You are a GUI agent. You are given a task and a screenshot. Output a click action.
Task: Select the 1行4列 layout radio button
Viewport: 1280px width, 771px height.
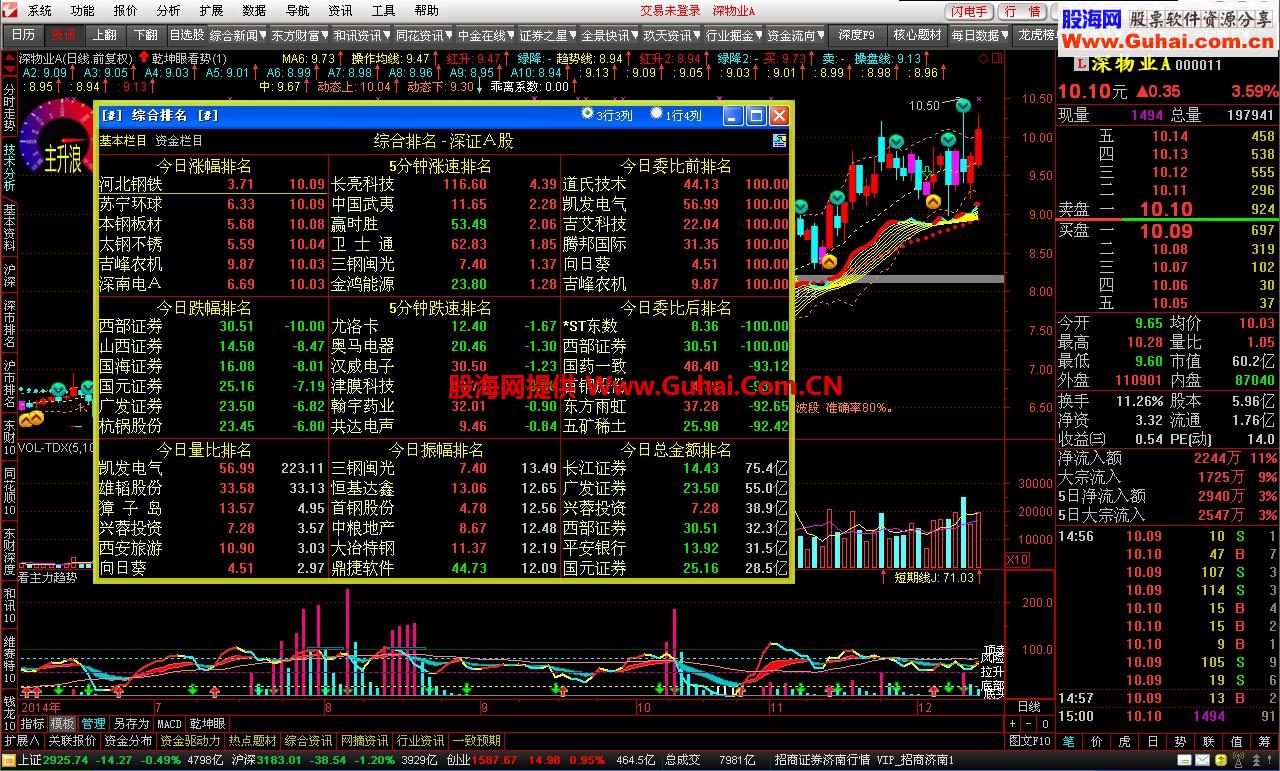coord(656,114)
